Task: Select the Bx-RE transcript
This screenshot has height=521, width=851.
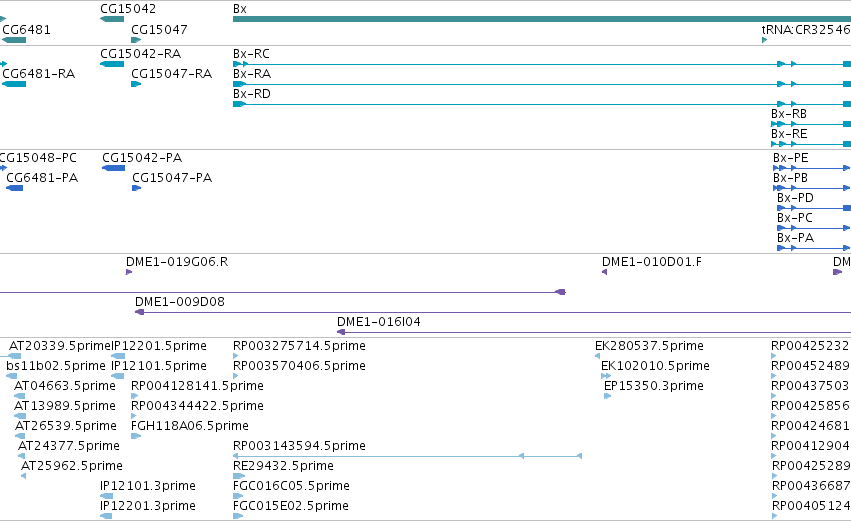Action: click(x=789, y=134)
